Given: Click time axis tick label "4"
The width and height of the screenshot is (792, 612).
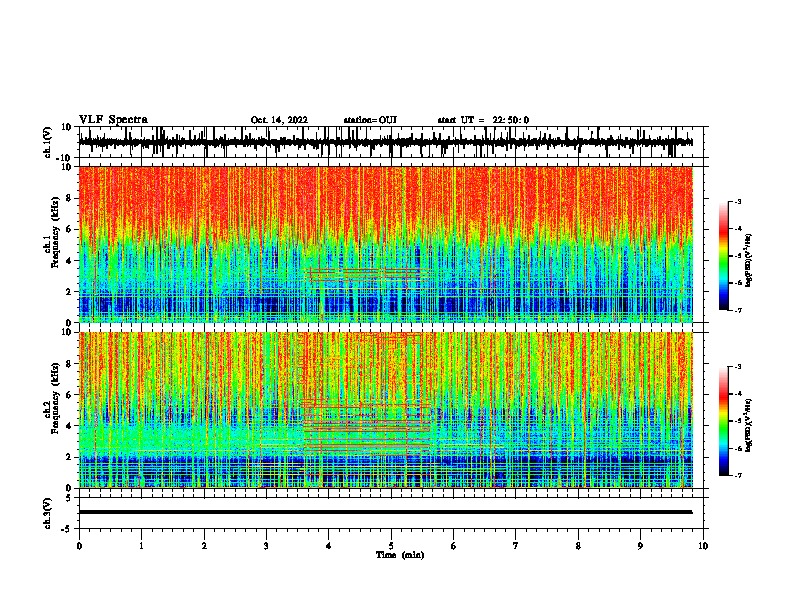Looking at the screenshot, I should [329, 546].
